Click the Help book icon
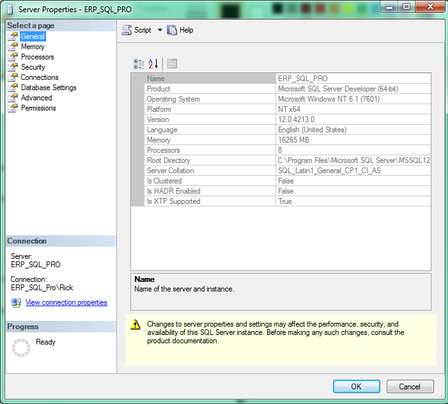Viewport: 448px width, 404px height. (x=172, y=30)
